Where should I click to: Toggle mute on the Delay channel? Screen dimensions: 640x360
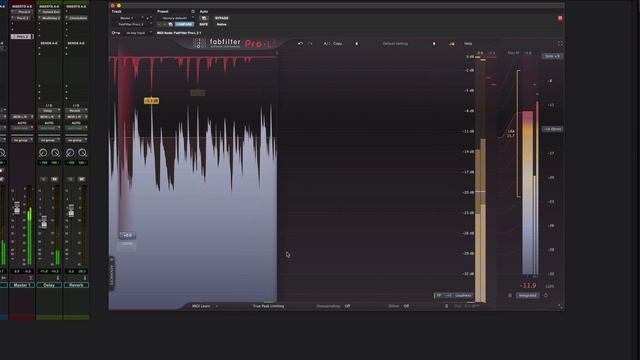(54, 179)
